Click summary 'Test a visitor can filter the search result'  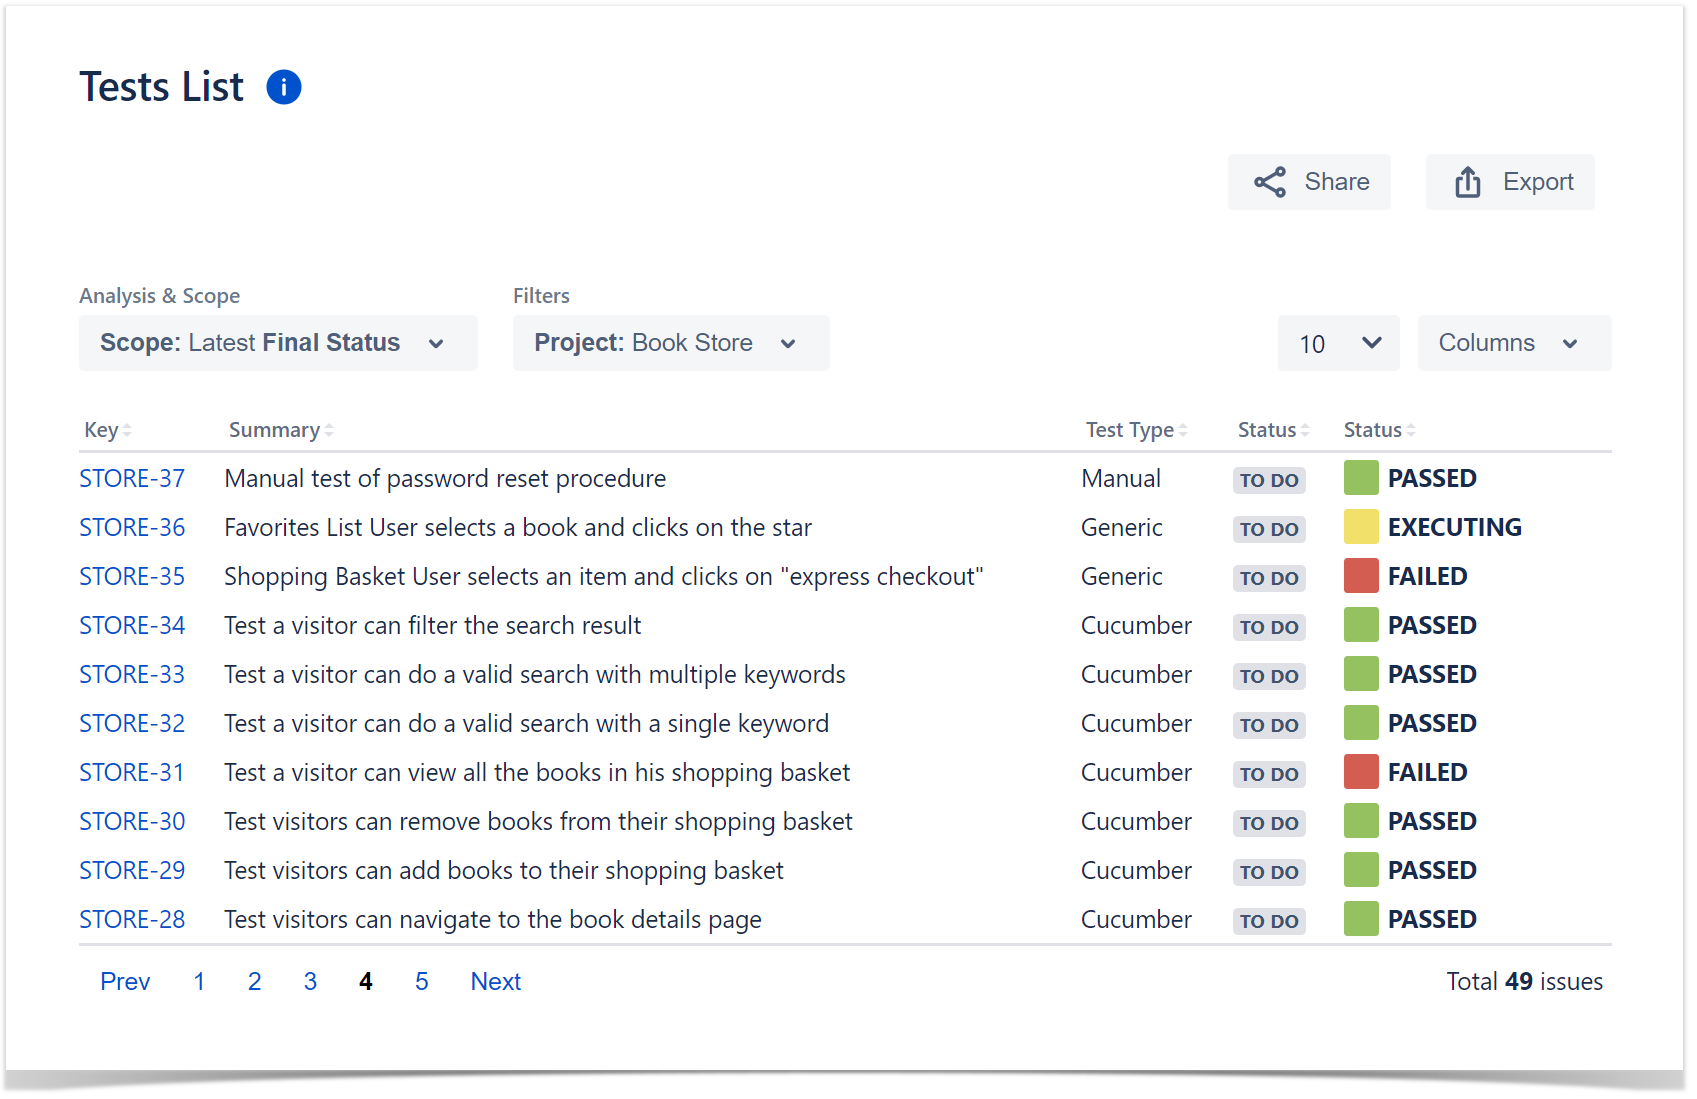click(433, 626)
